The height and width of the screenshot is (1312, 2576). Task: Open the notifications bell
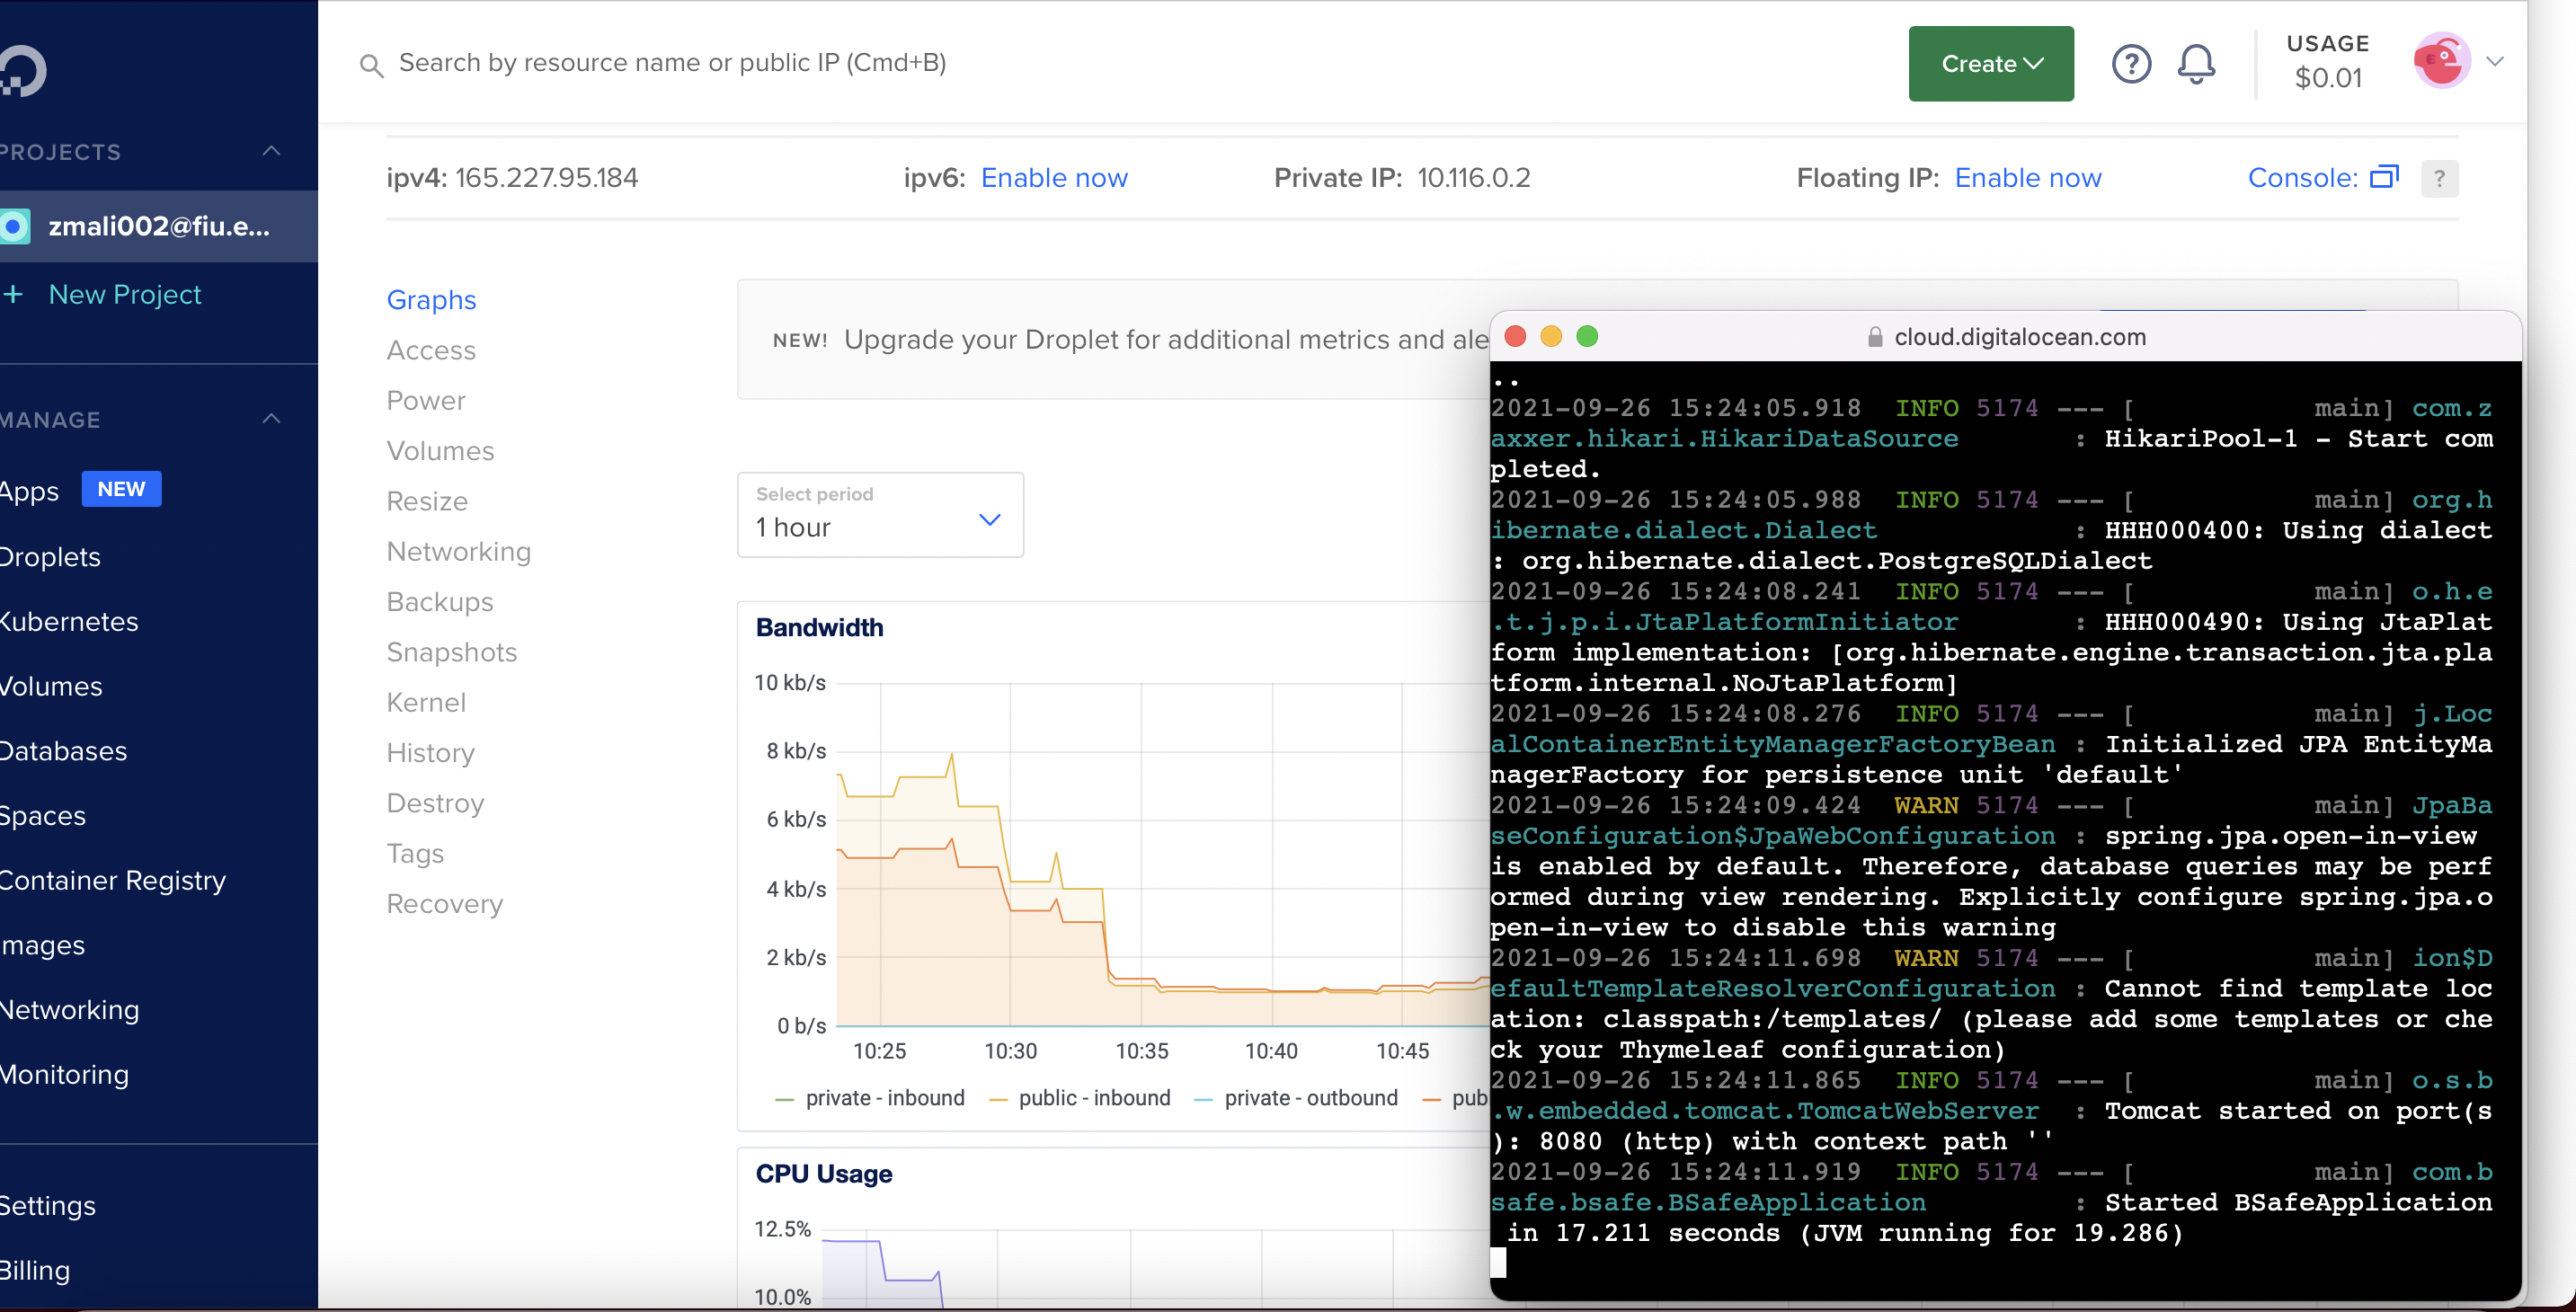pos(2196,64)
